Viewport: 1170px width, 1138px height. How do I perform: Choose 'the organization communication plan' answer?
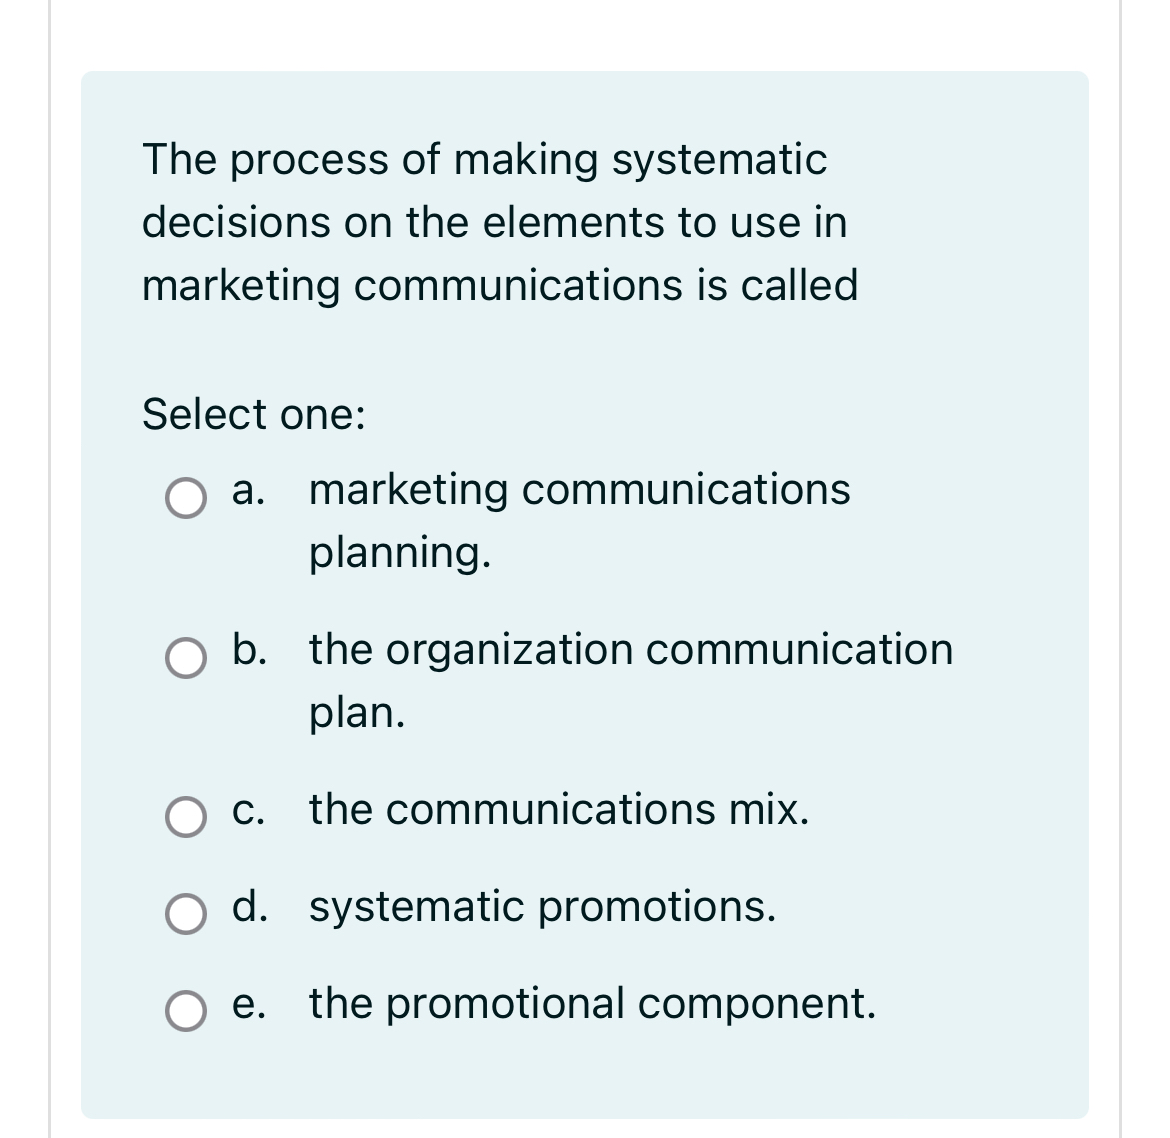pyautogui.click(x=630, y=649)
